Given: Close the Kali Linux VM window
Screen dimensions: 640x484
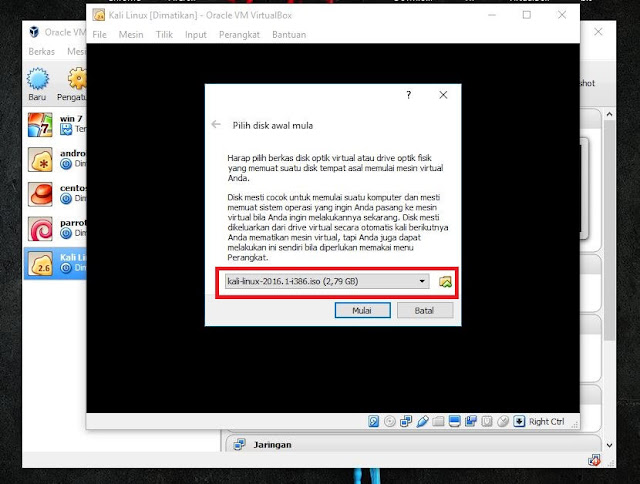Looking at the screenshot, I should (562, 15).
